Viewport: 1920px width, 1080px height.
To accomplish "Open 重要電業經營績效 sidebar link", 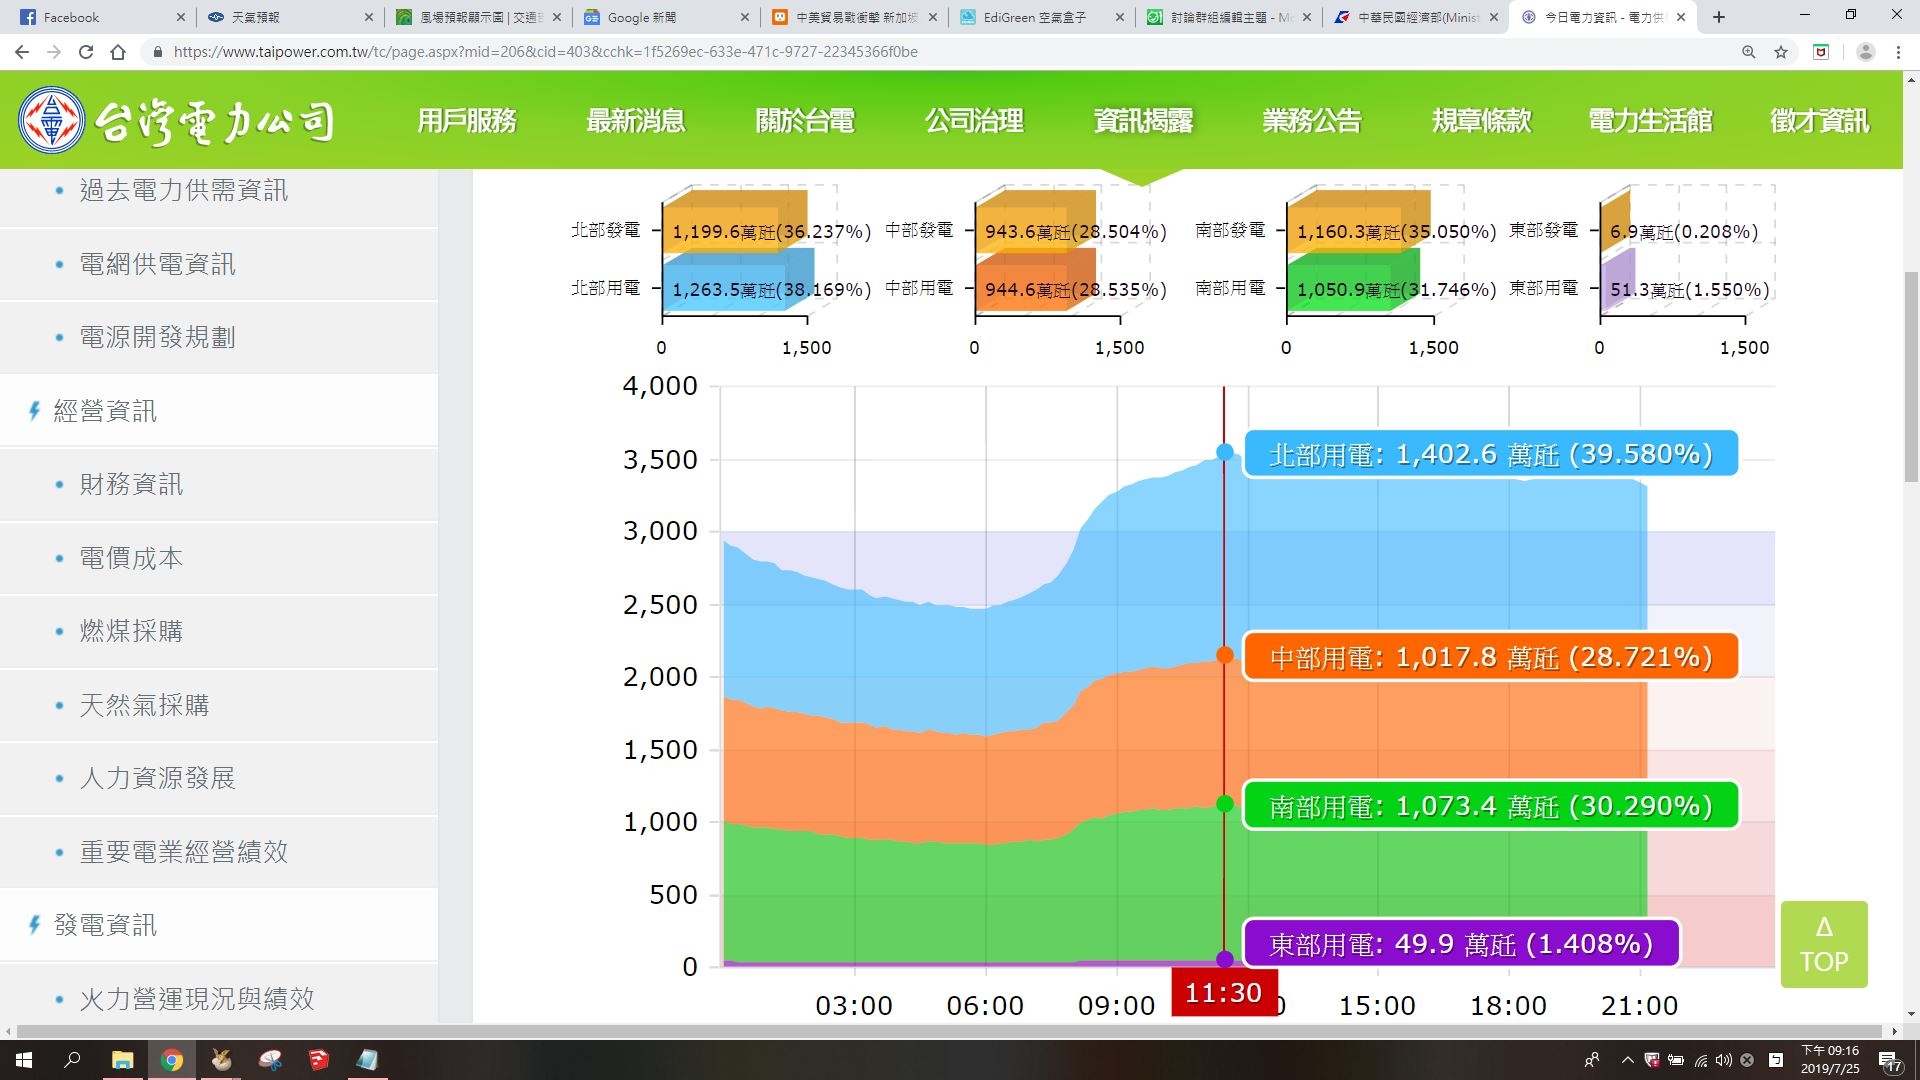I will pos(184,852).
